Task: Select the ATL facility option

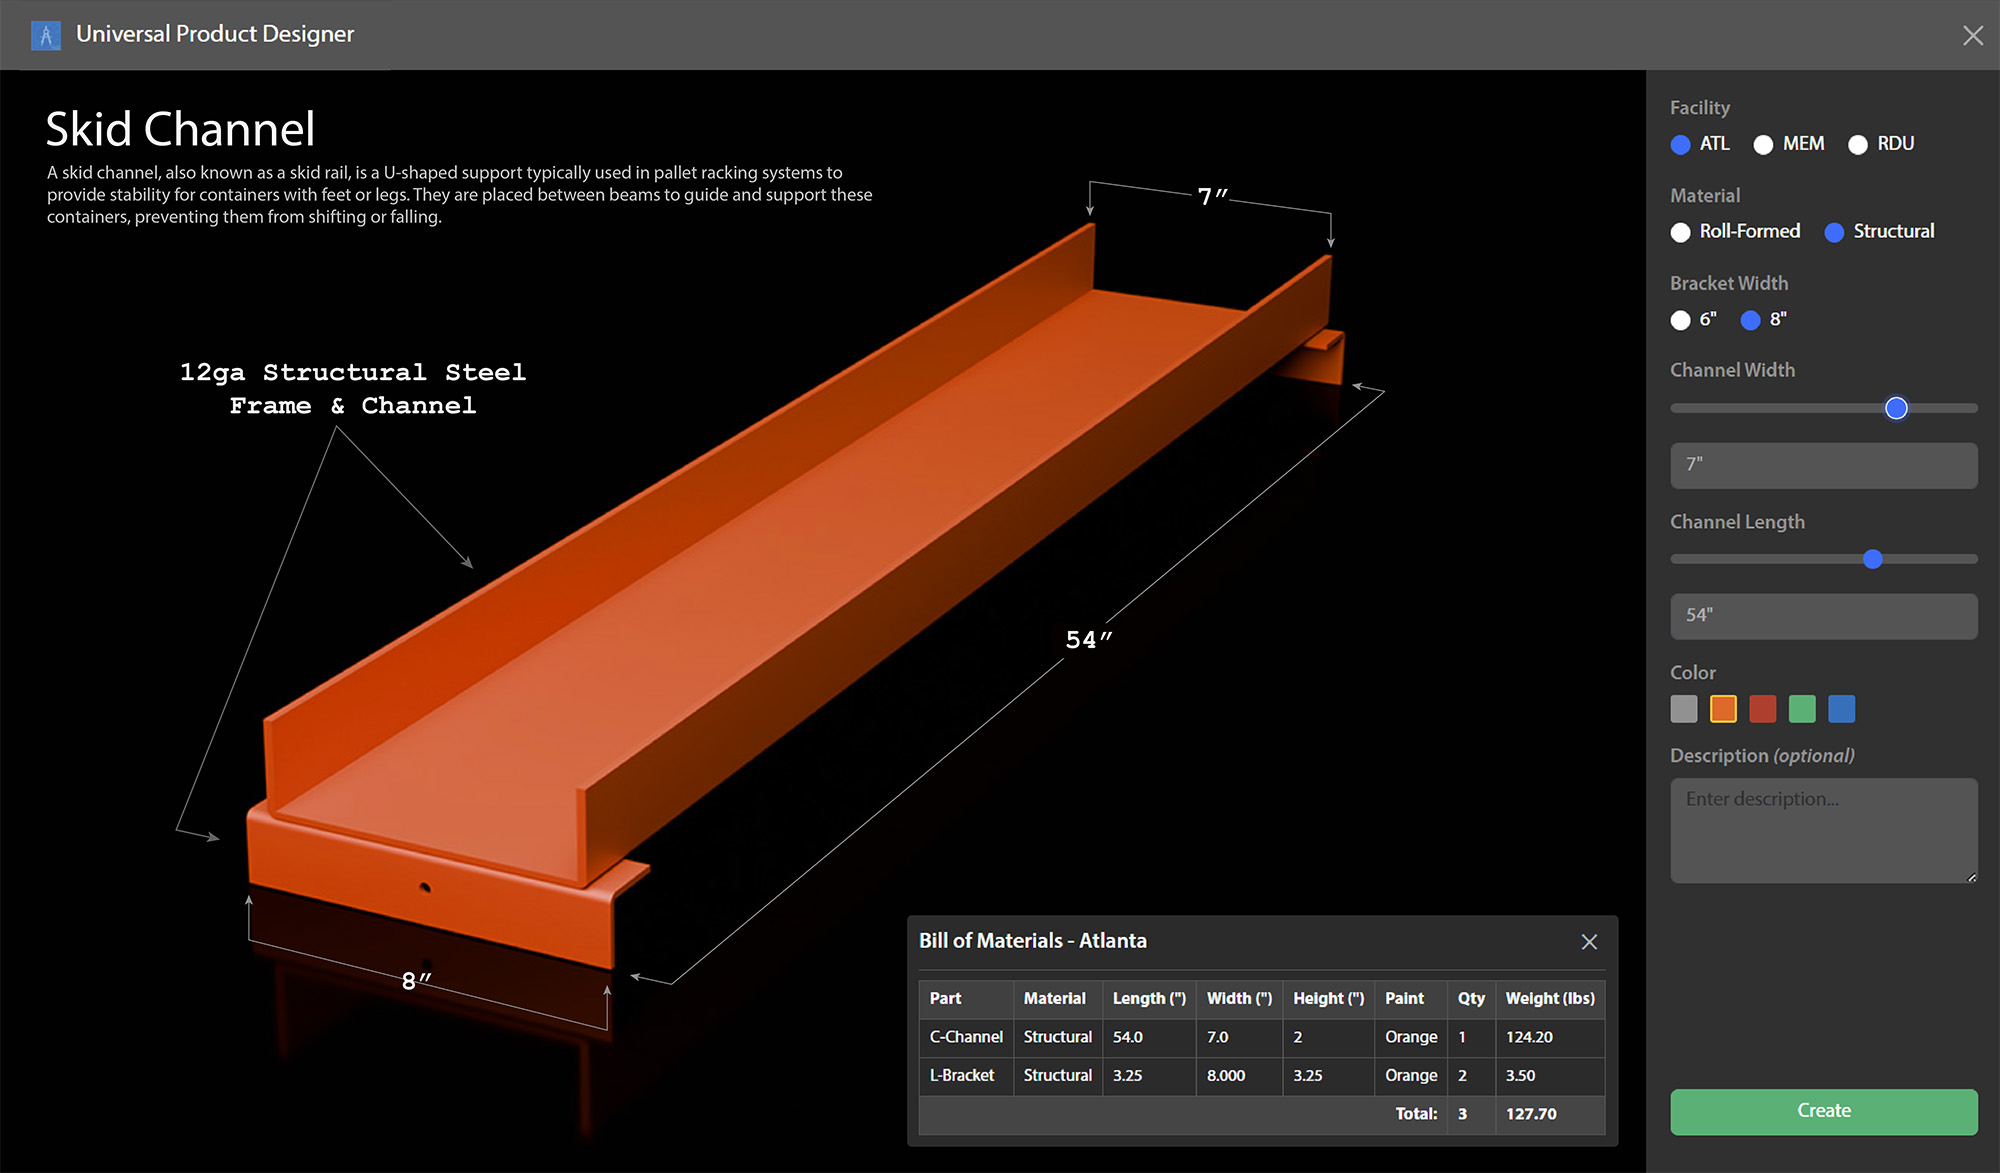Action: (x=1700, y=144)
